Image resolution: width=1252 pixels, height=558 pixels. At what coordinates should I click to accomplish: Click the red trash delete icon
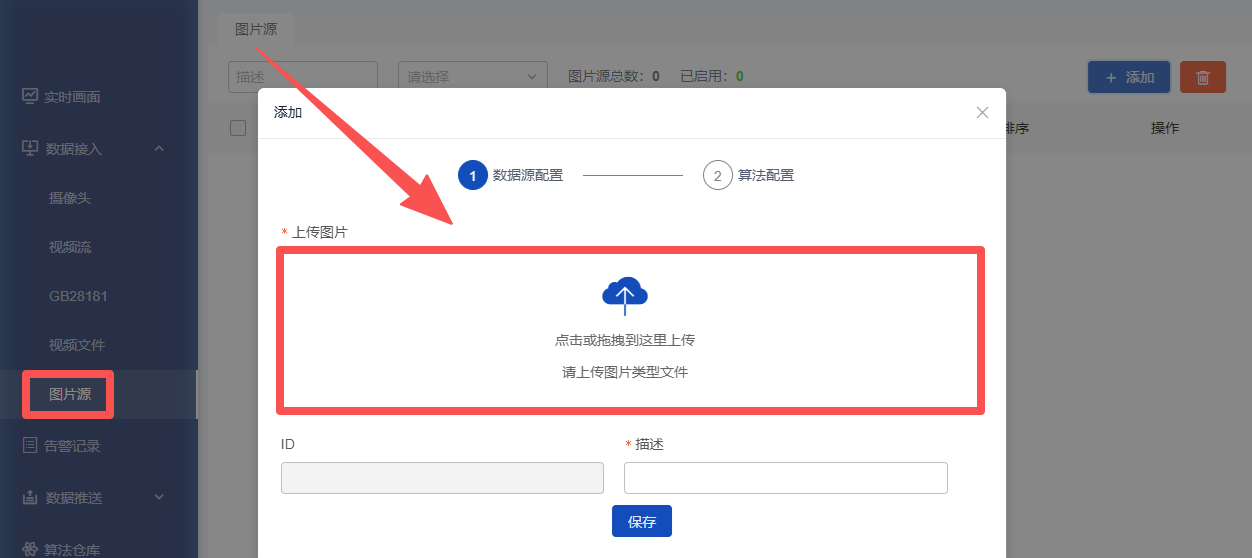coord(1203,77)
